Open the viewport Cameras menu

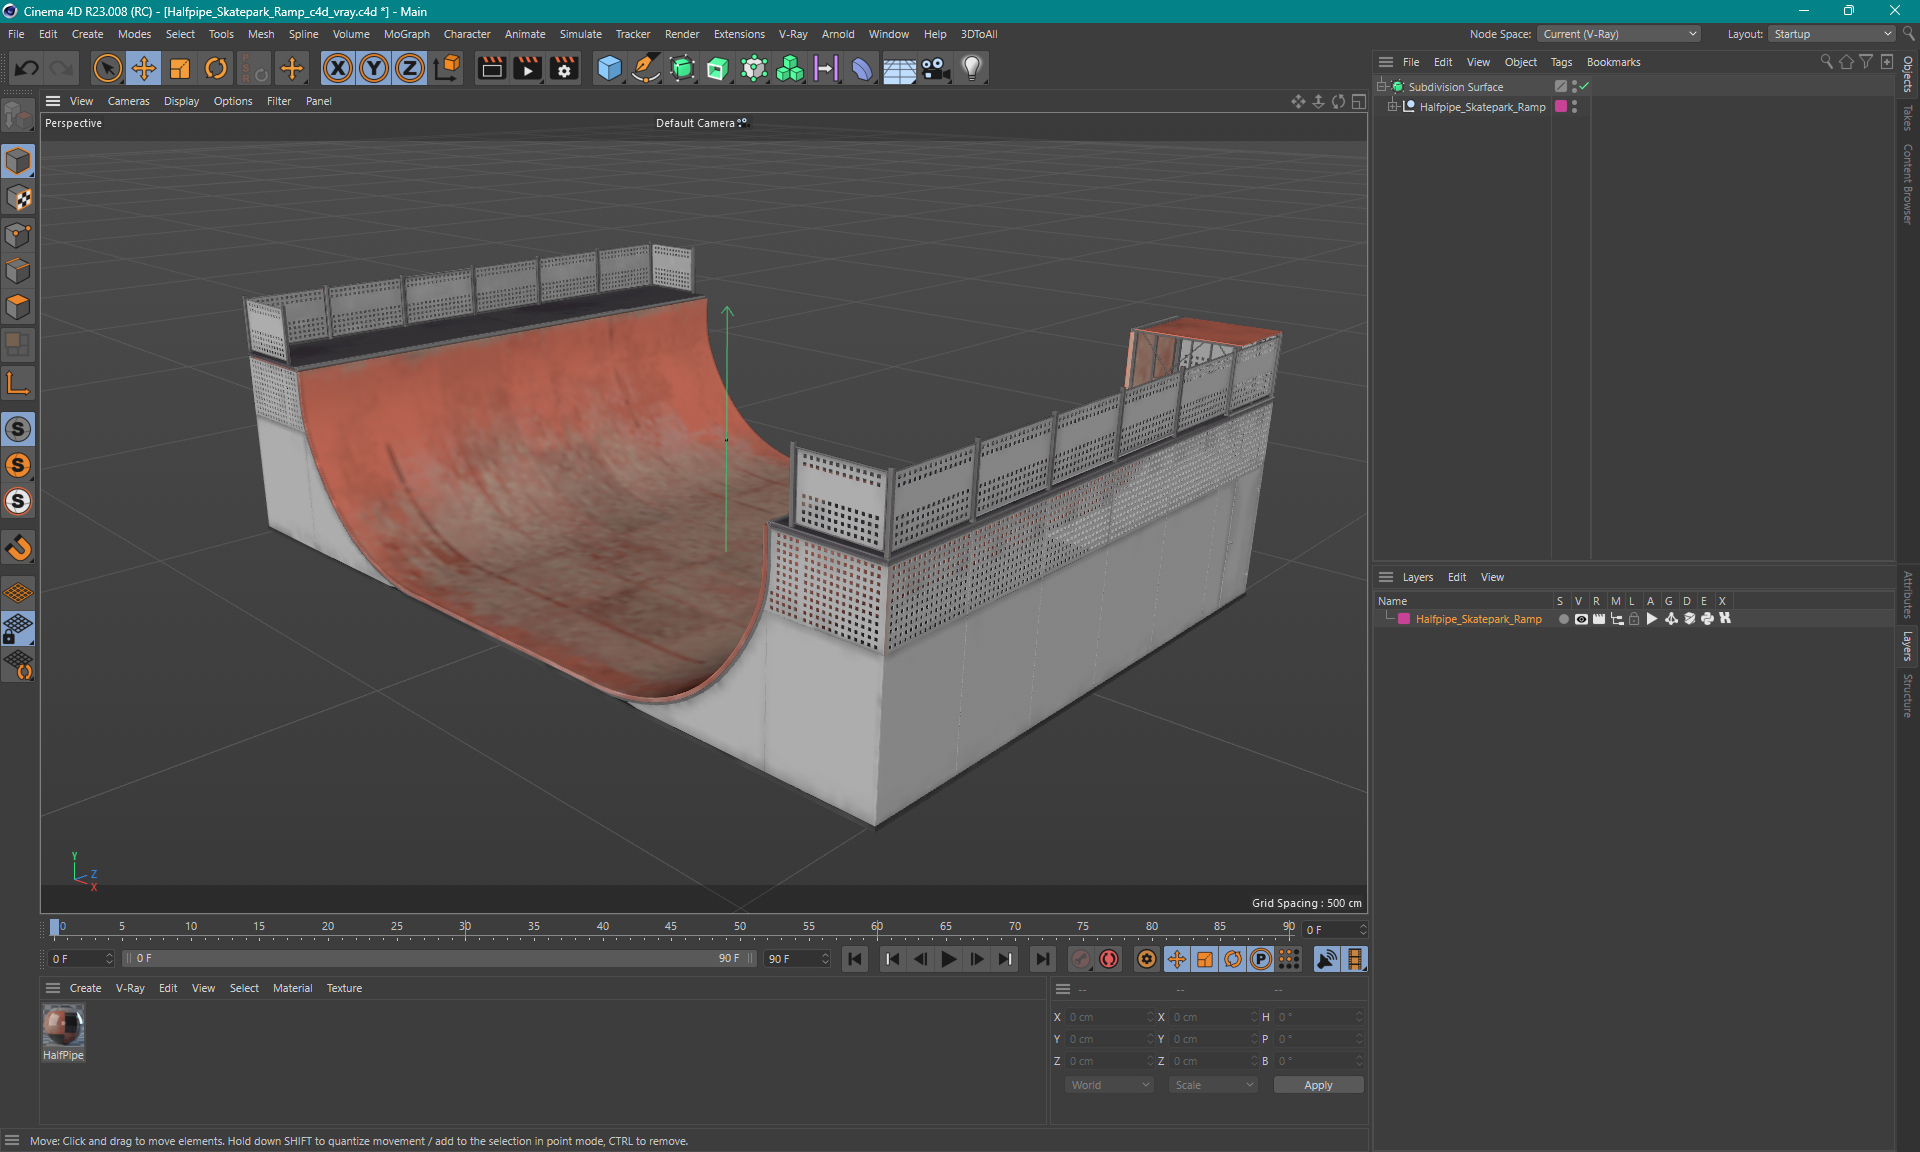click(x=128, y=101)
